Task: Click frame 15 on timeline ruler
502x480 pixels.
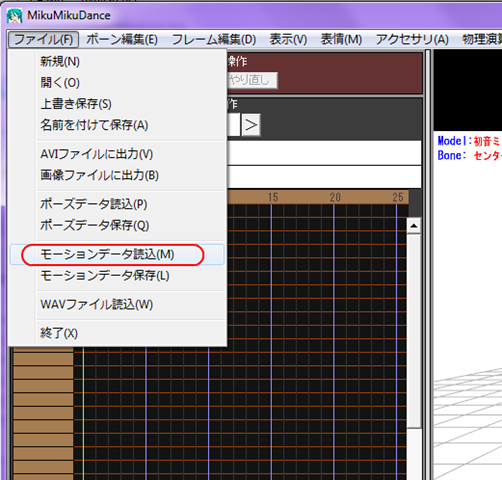Action: [273, 197]
